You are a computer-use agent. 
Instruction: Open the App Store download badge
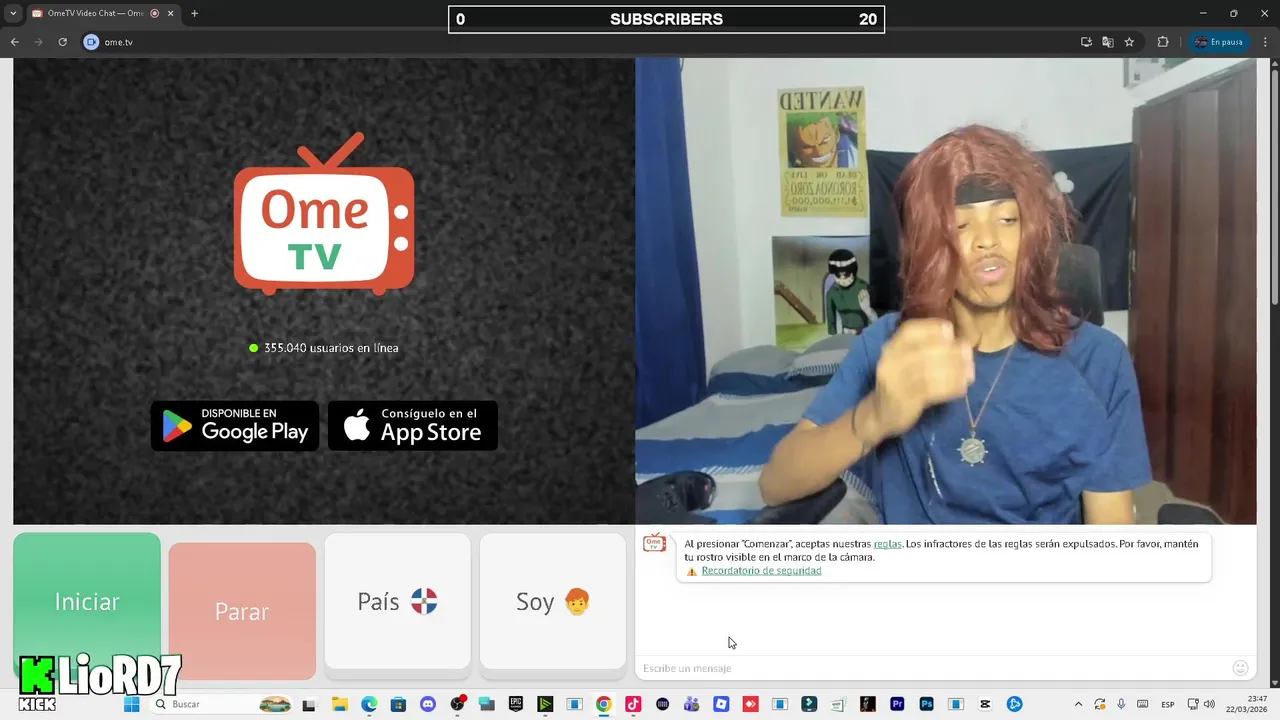coord(413,426)
